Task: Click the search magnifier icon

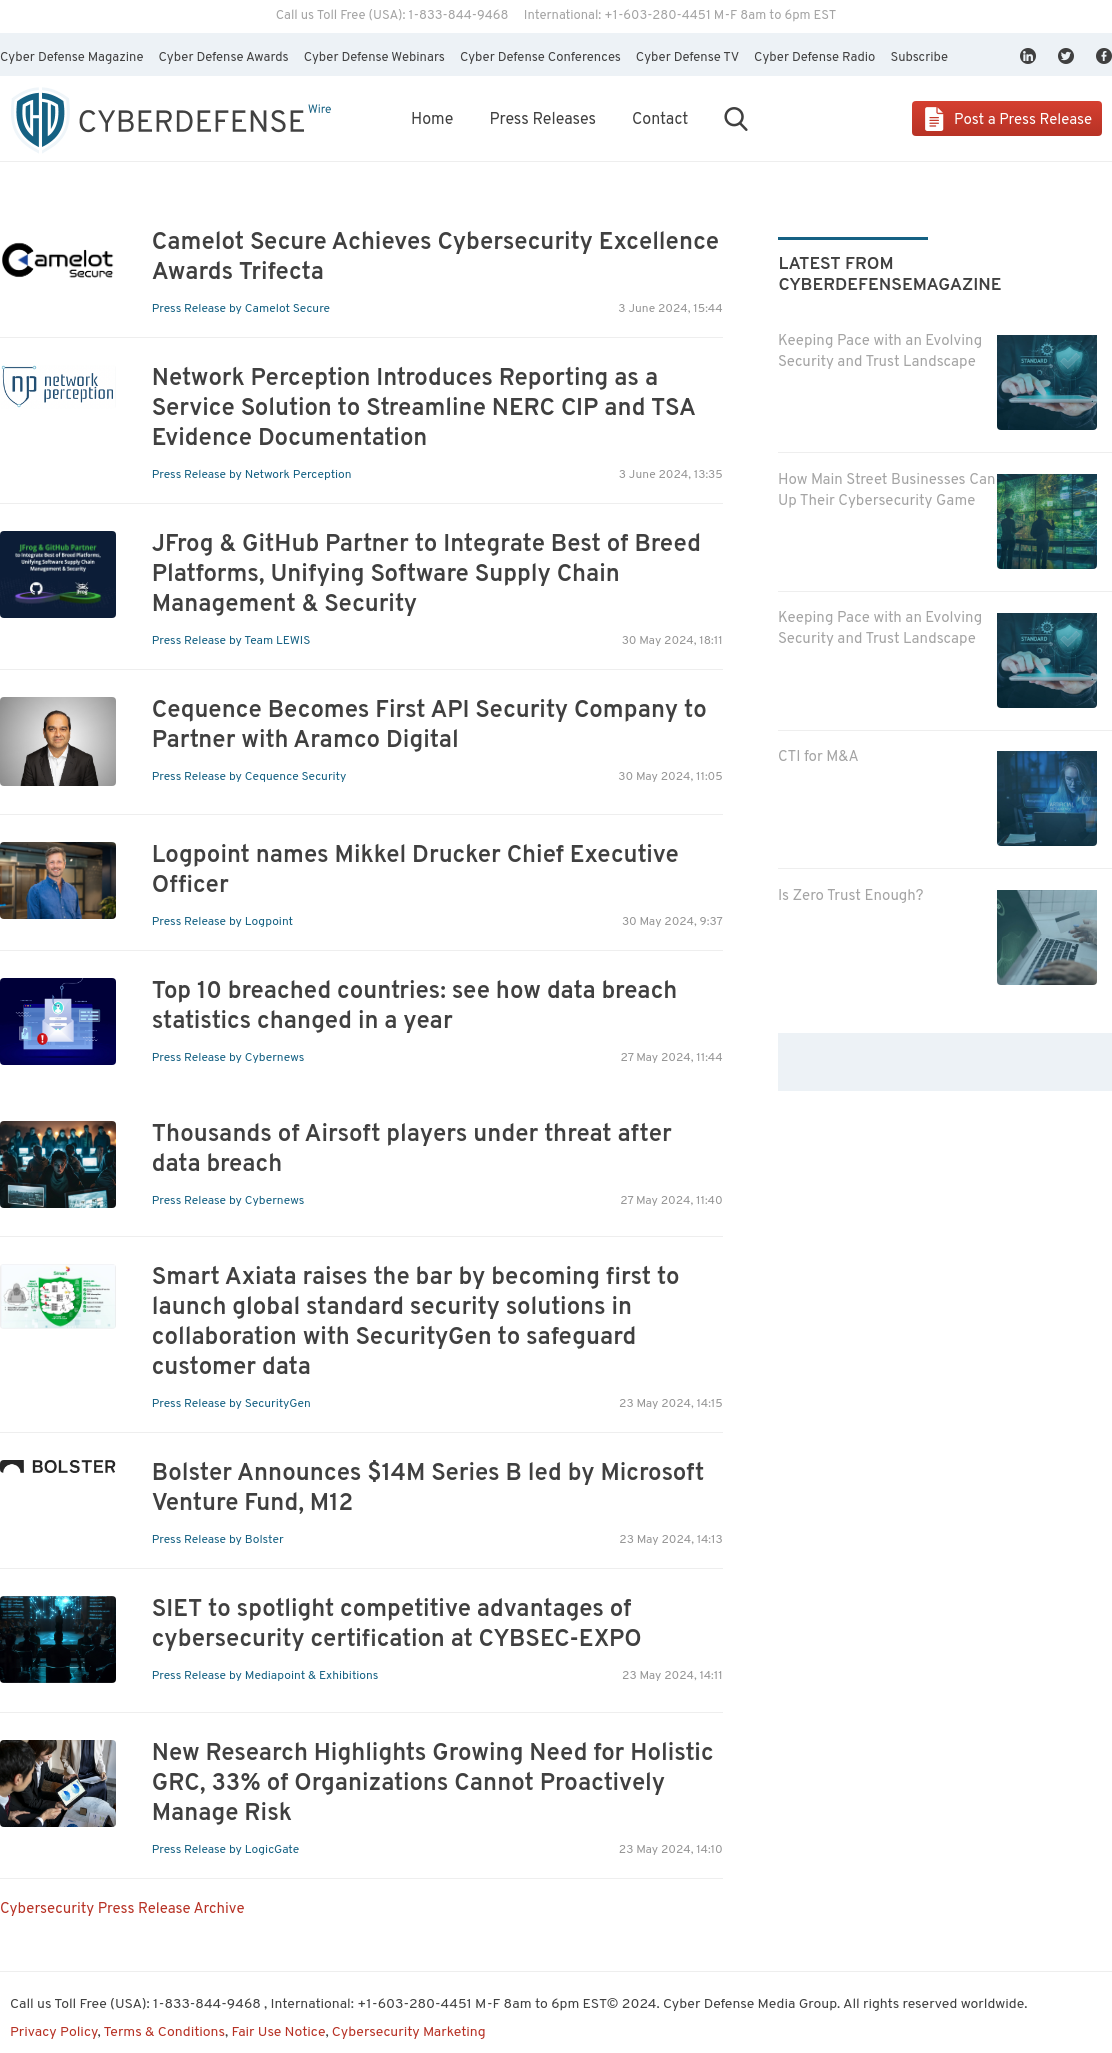Action: (736, 119)
